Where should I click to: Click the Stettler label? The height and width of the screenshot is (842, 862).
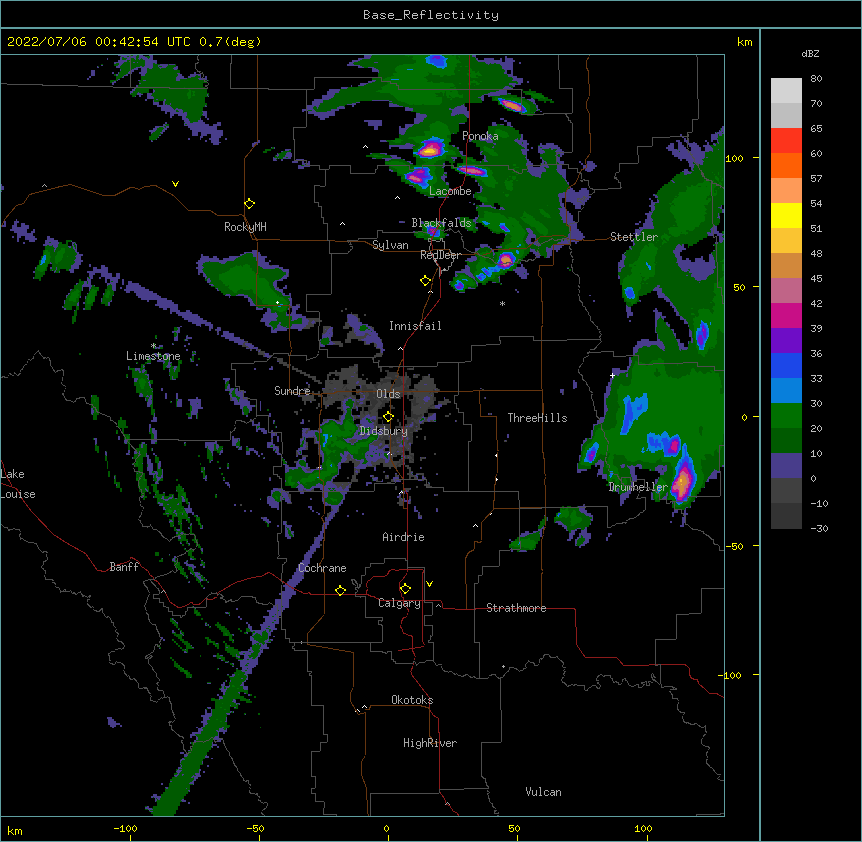pos(634,237)
